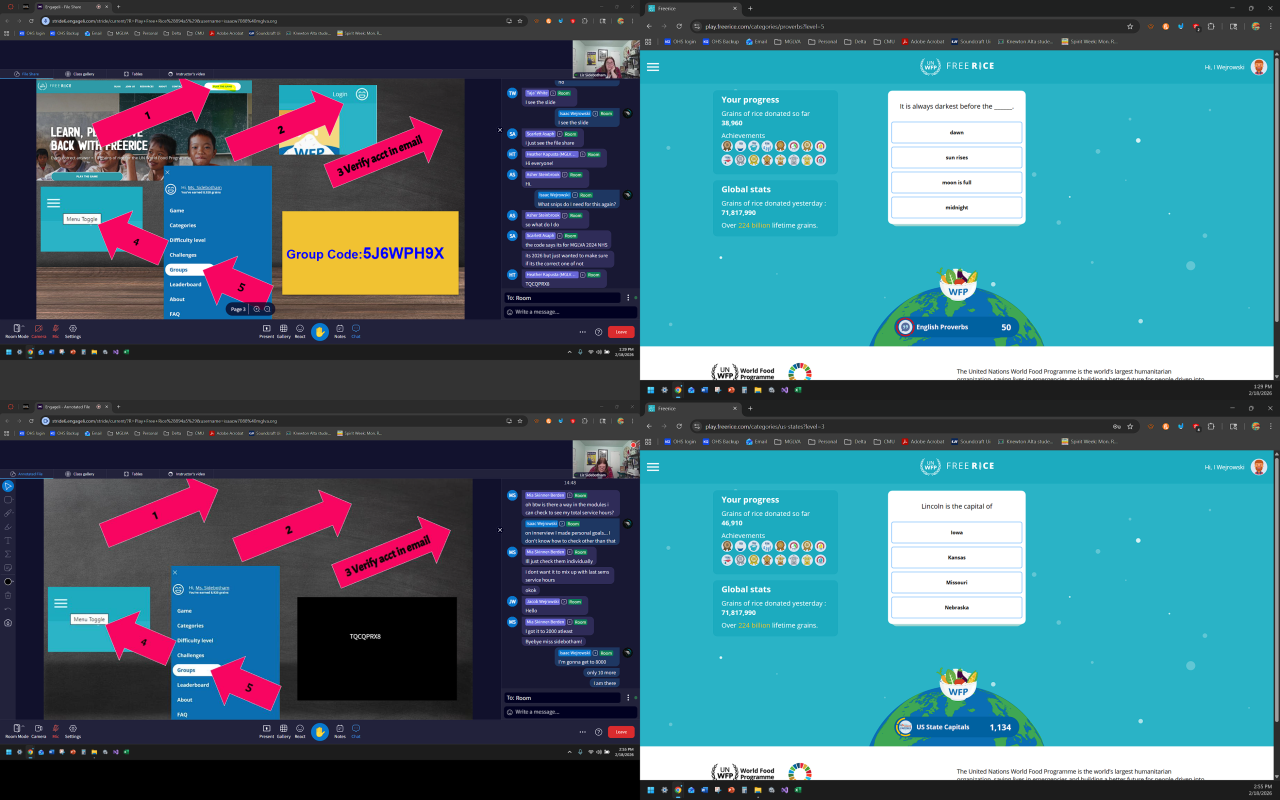Open Class gallery tab in top Engageli window
Image resolution: width=1280 pixels, height=800 pixels.
click(x=80, y=74)
